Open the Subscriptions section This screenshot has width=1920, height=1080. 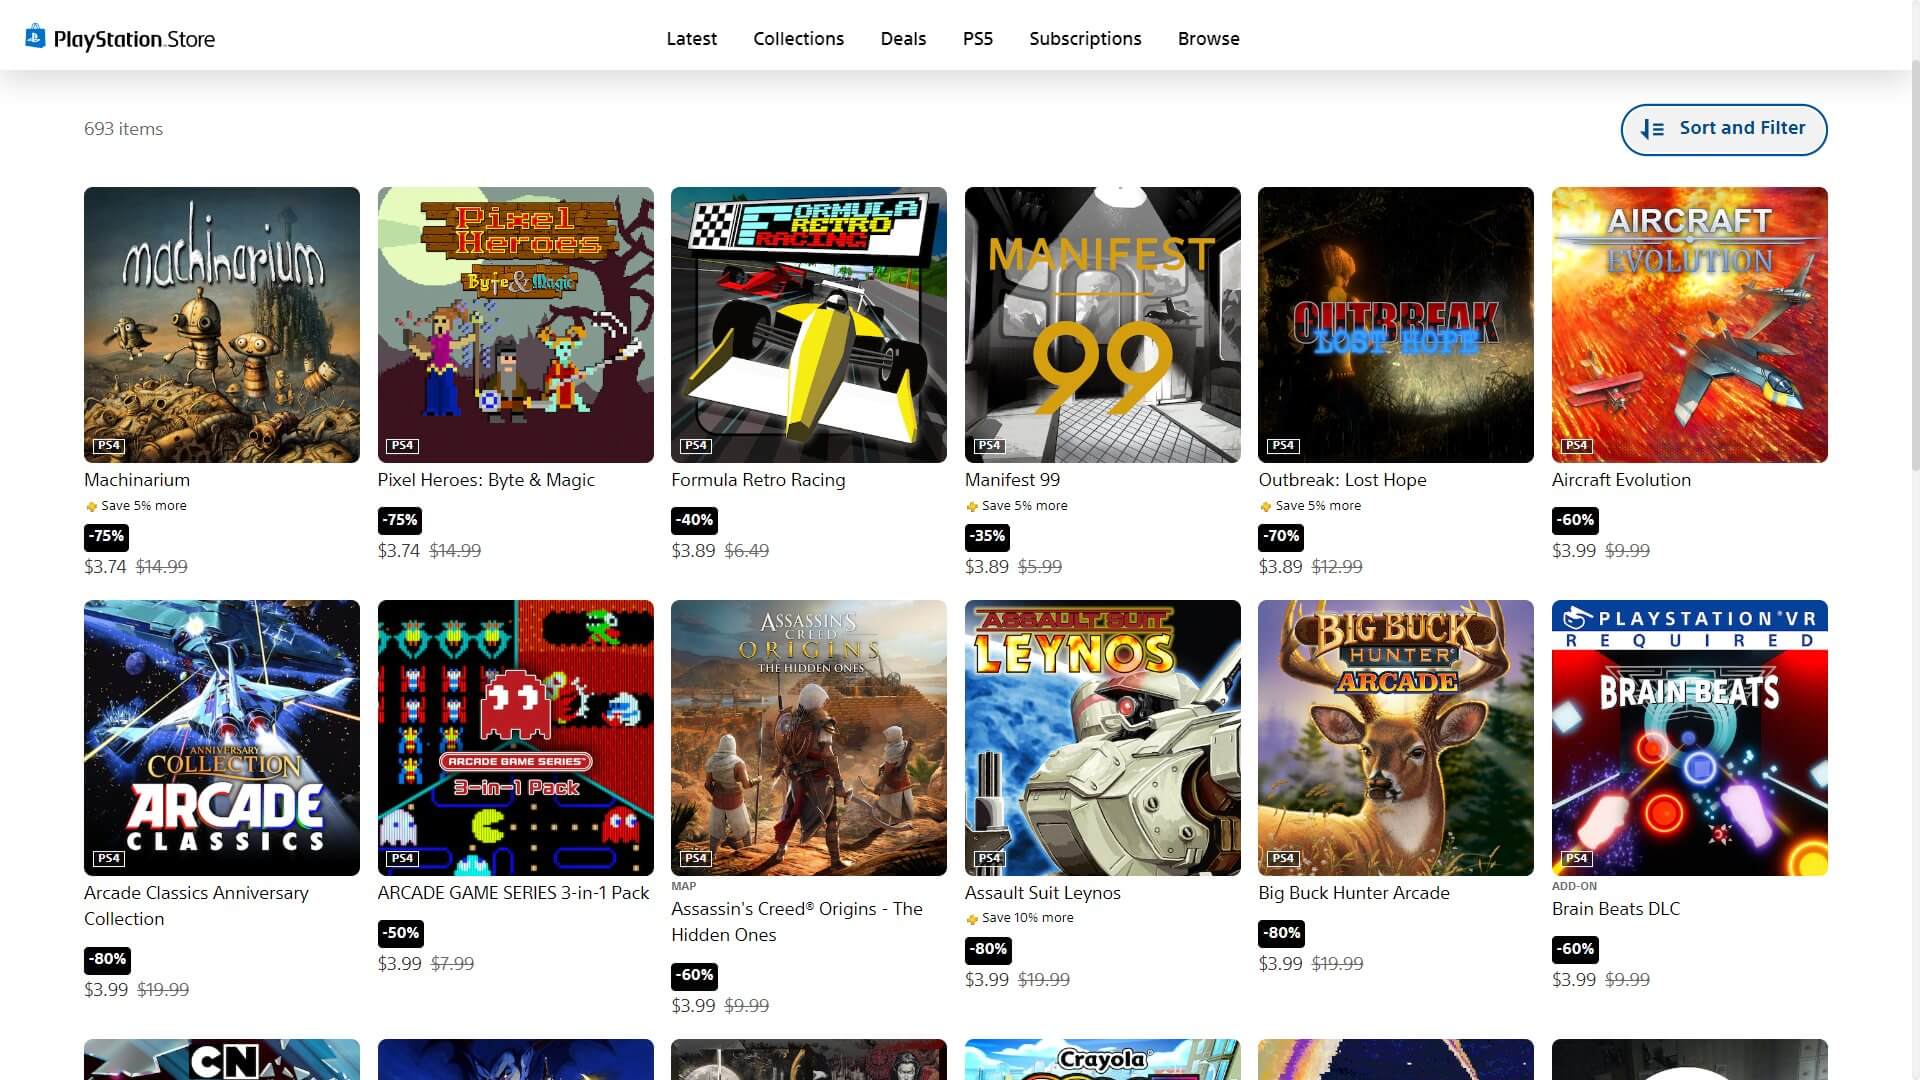(x=1085, y=39)
